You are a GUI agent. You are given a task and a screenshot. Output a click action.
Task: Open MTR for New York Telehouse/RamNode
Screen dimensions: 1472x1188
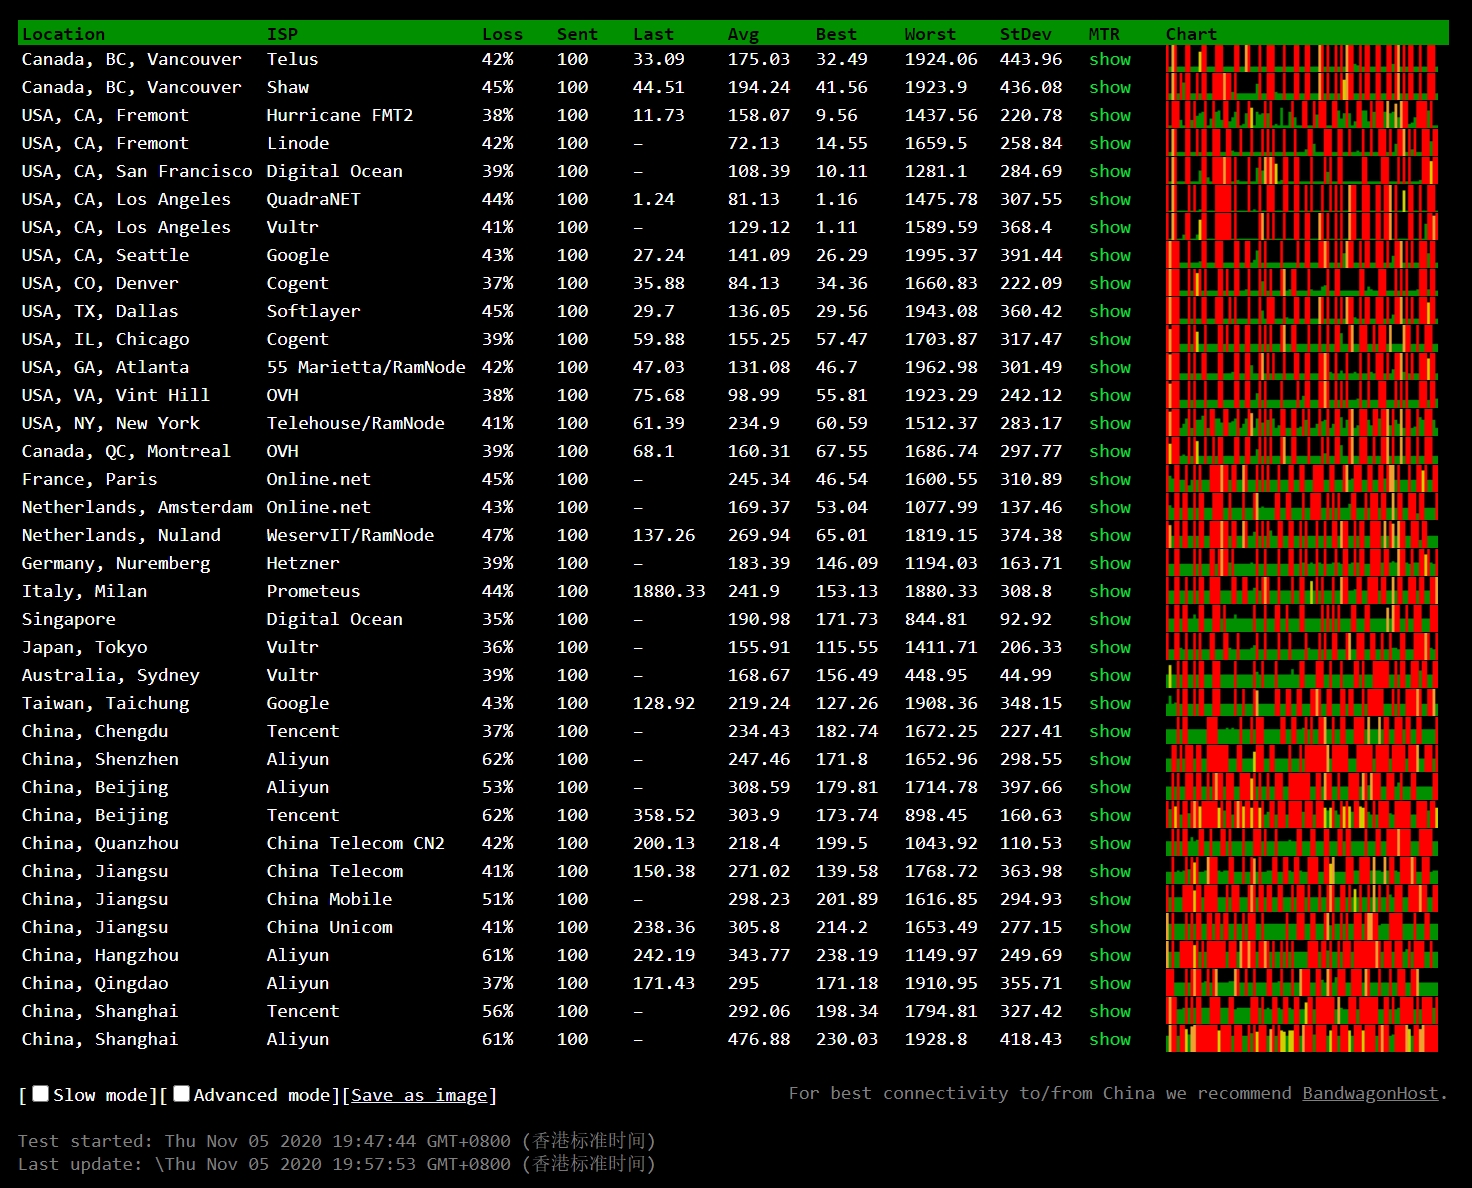pos(1110,423)
